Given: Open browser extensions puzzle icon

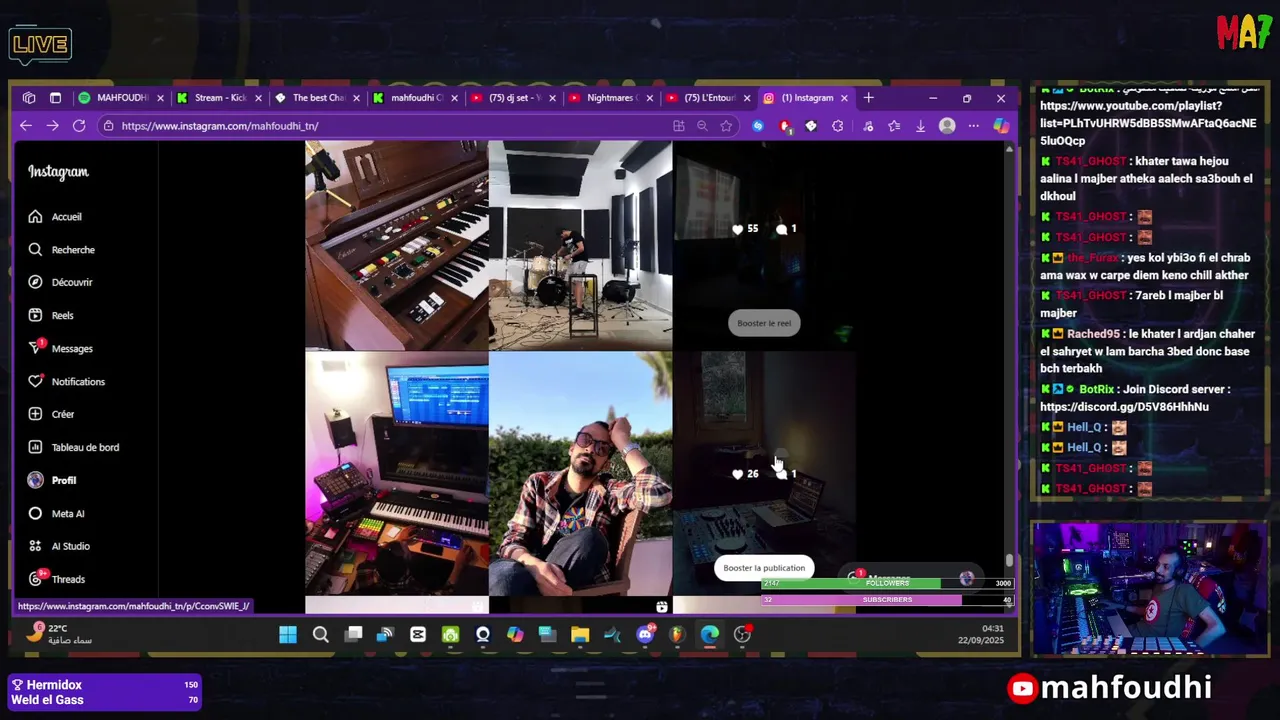Looking at the screenshot, I should click(x=838, y=126).
